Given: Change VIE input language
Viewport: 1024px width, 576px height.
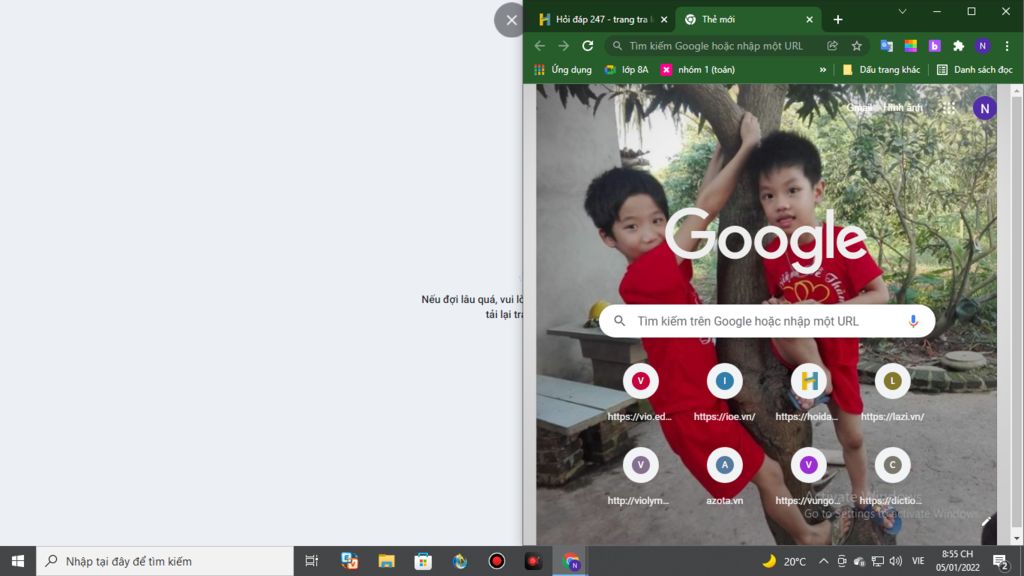Looking at the screenshot, I should click(x=918, y=561).
